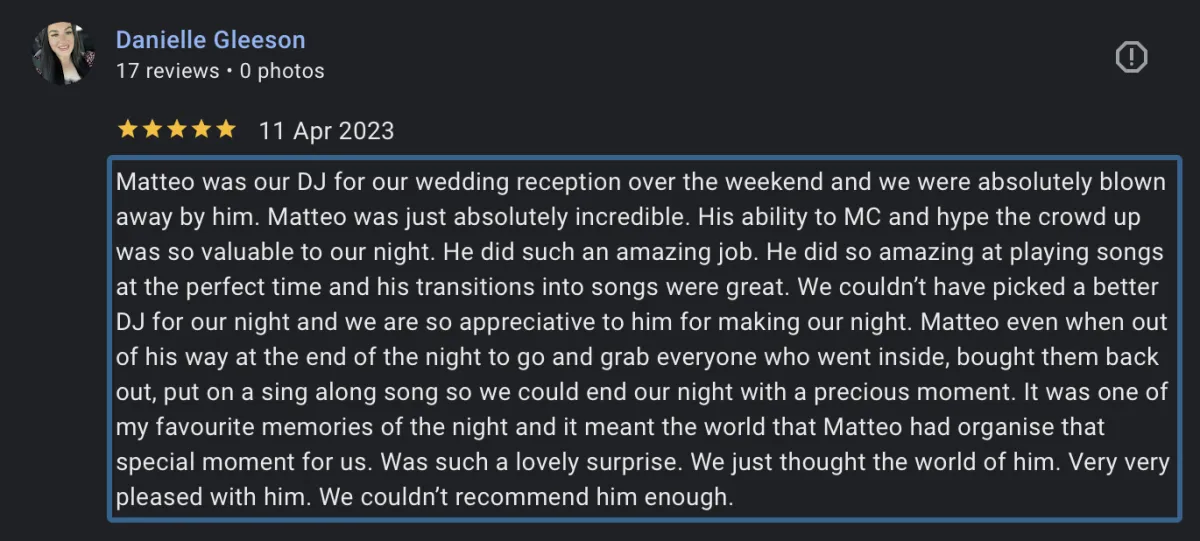Click the "17 reviews" text
The height and width of the screenshot is (541, 1200).
tap(167, 71)
